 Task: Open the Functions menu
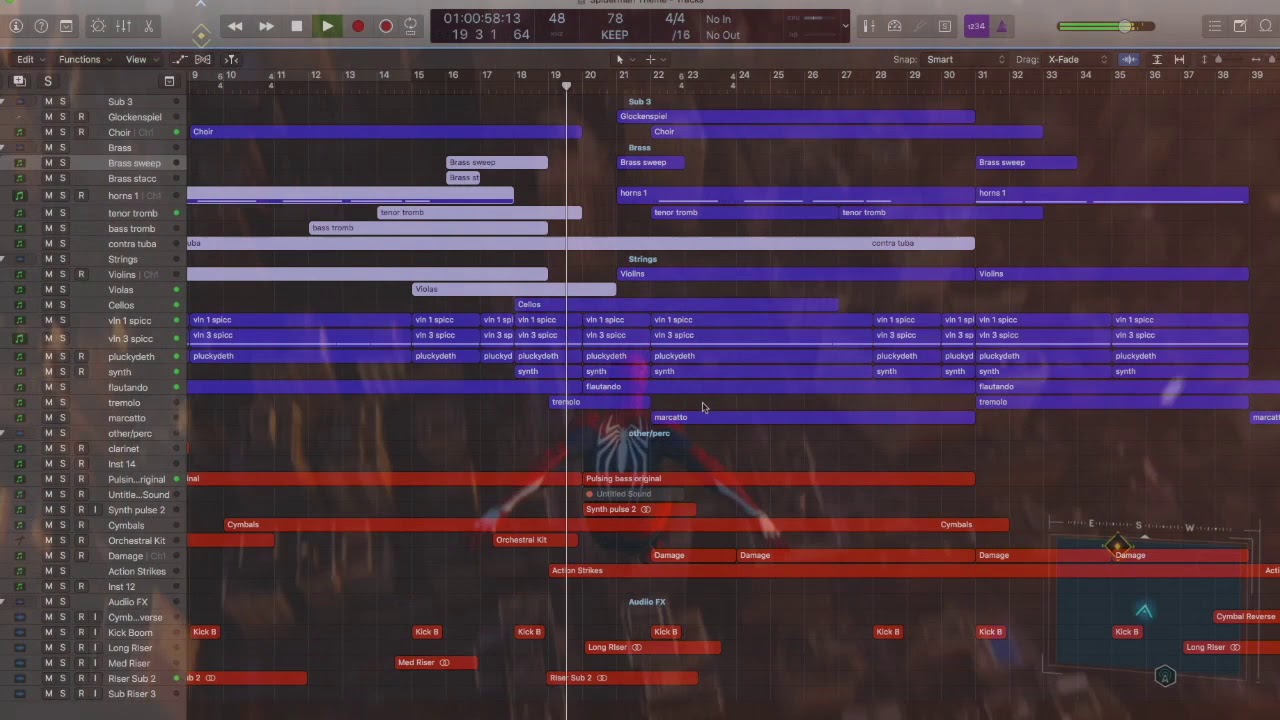(x=84, y=59)
